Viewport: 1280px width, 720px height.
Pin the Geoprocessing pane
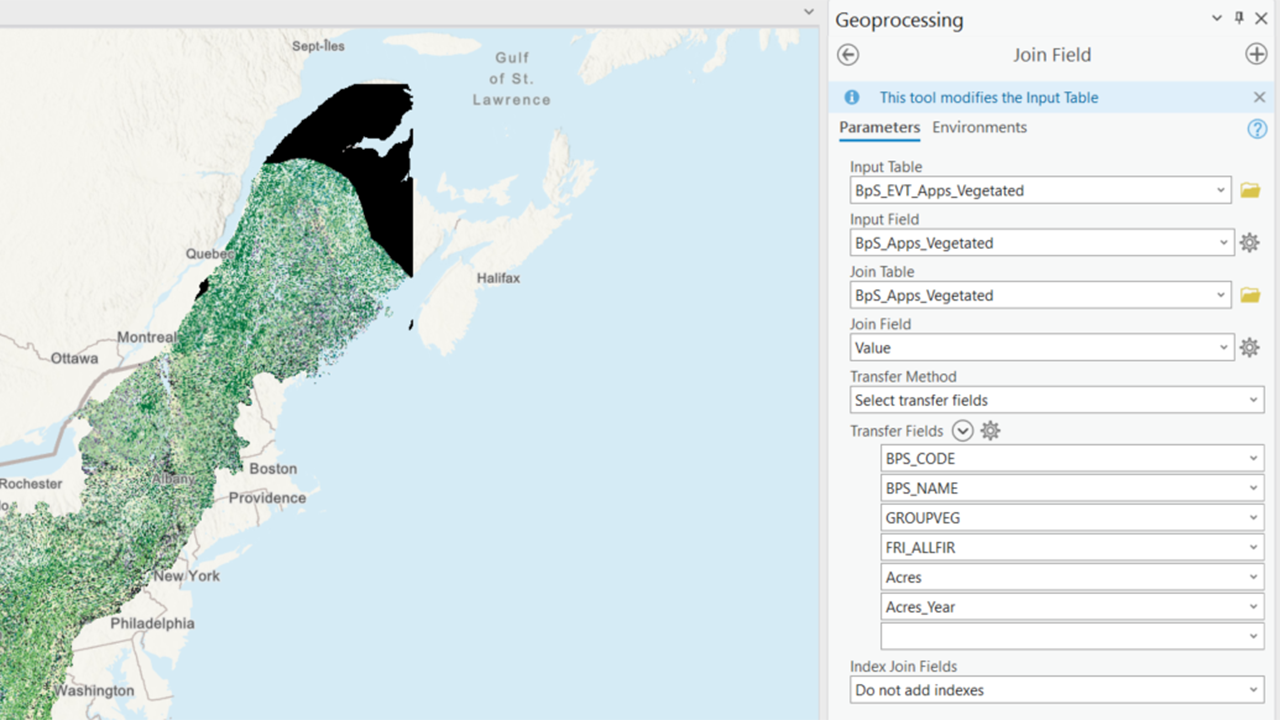[1239, 19]
